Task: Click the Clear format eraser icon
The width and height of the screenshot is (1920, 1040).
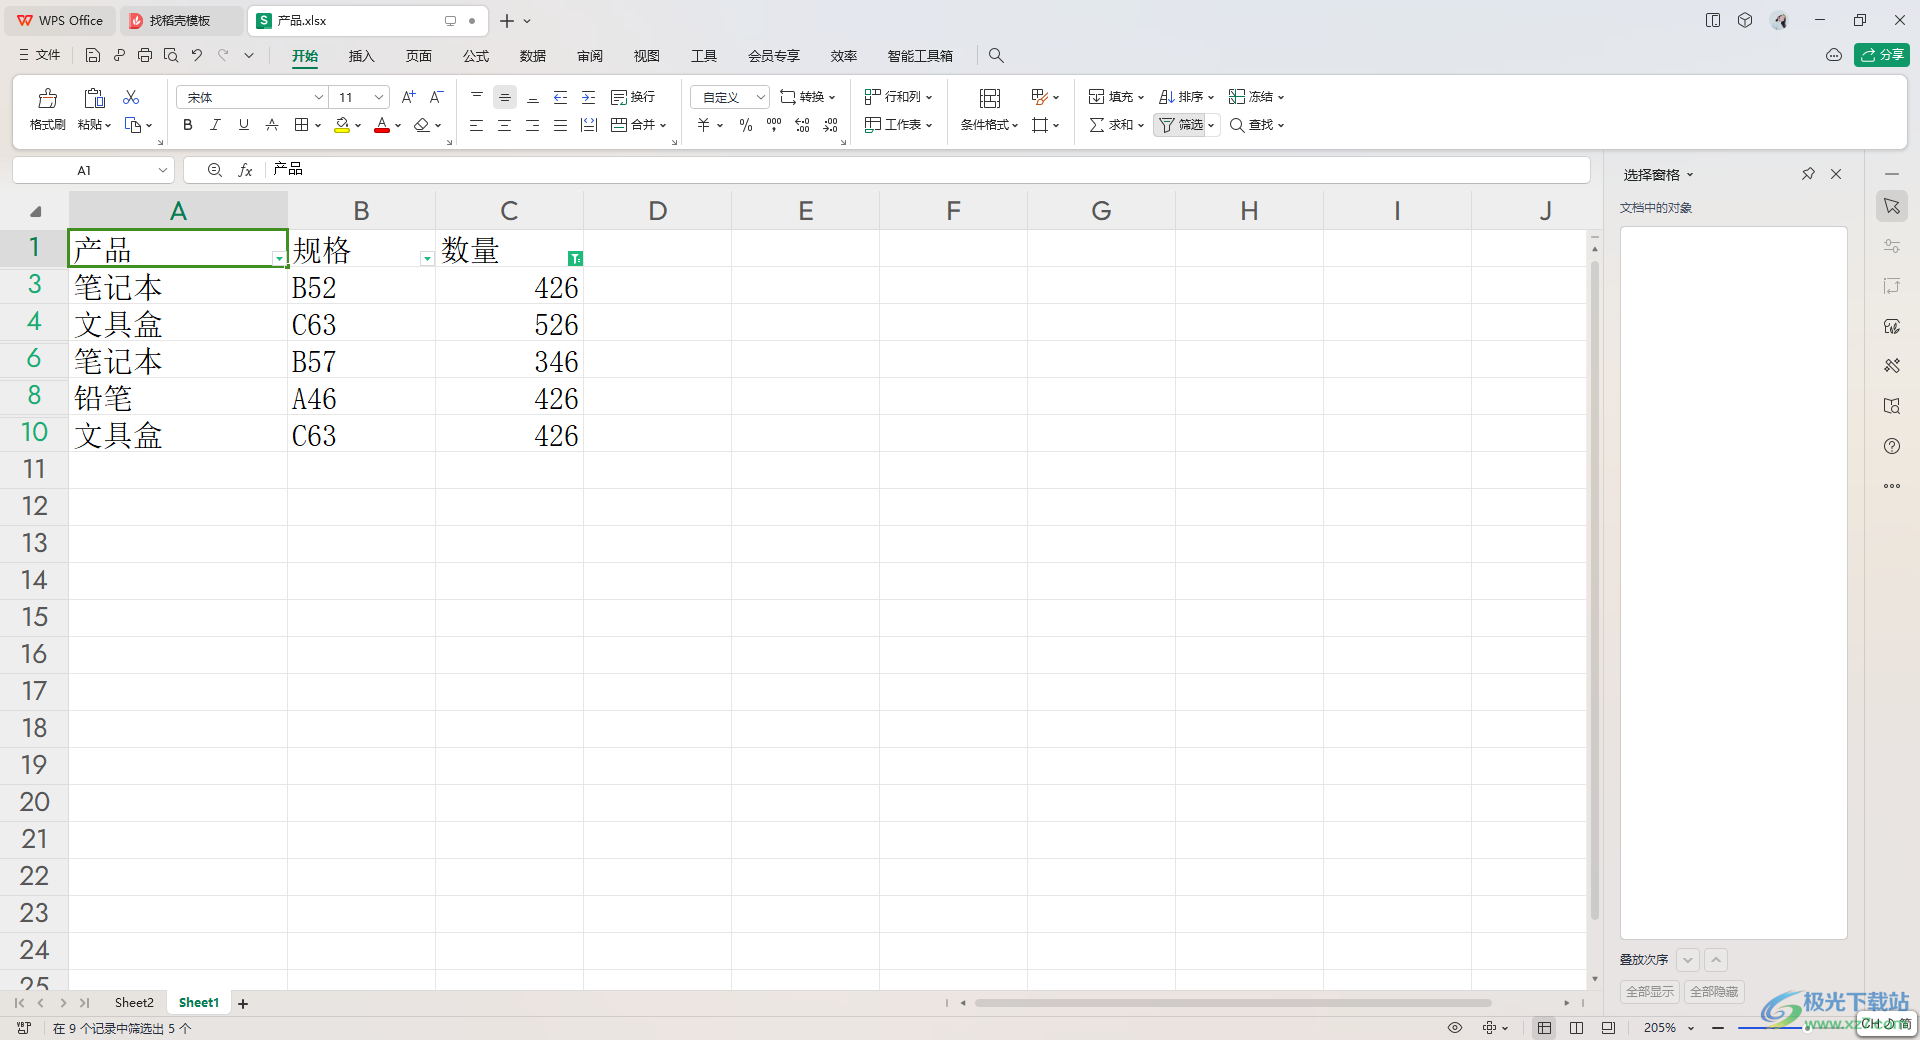Action: 422,125
